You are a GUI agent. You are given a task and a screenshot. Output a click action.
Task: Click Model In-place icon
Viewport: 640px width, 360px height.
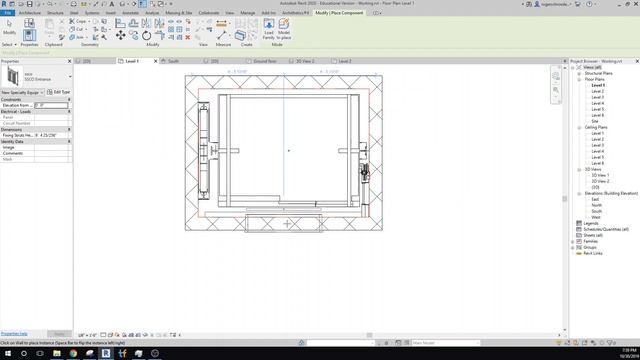[284, 29]
